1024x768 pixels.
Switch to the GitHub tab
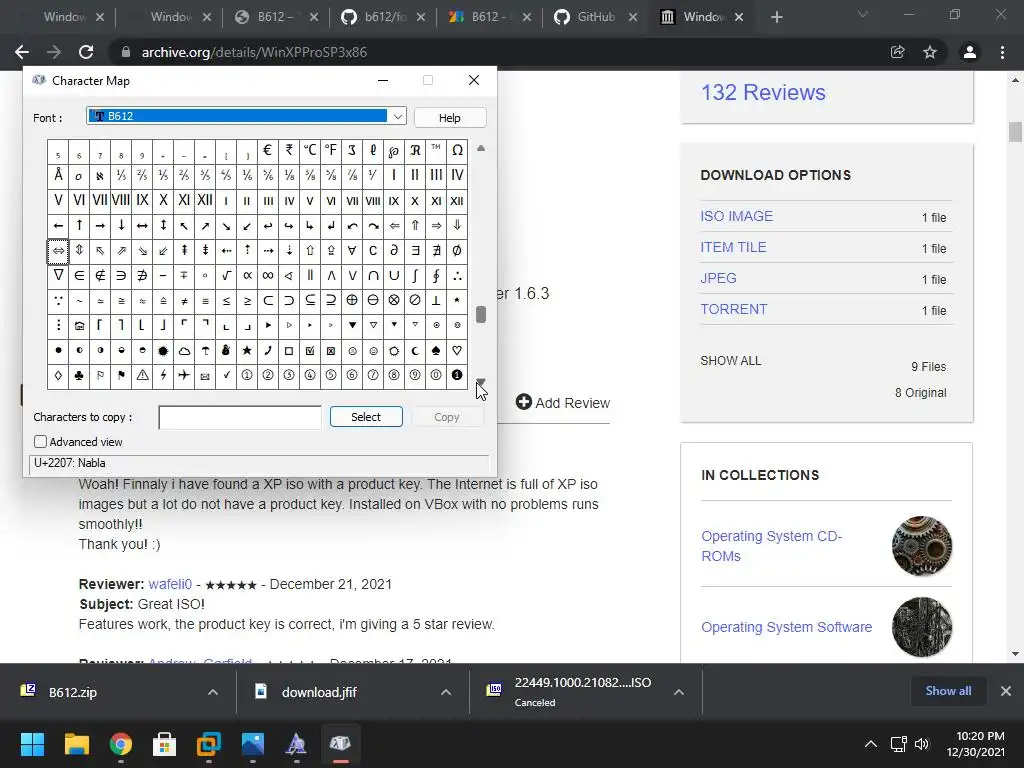click(596, 17)
